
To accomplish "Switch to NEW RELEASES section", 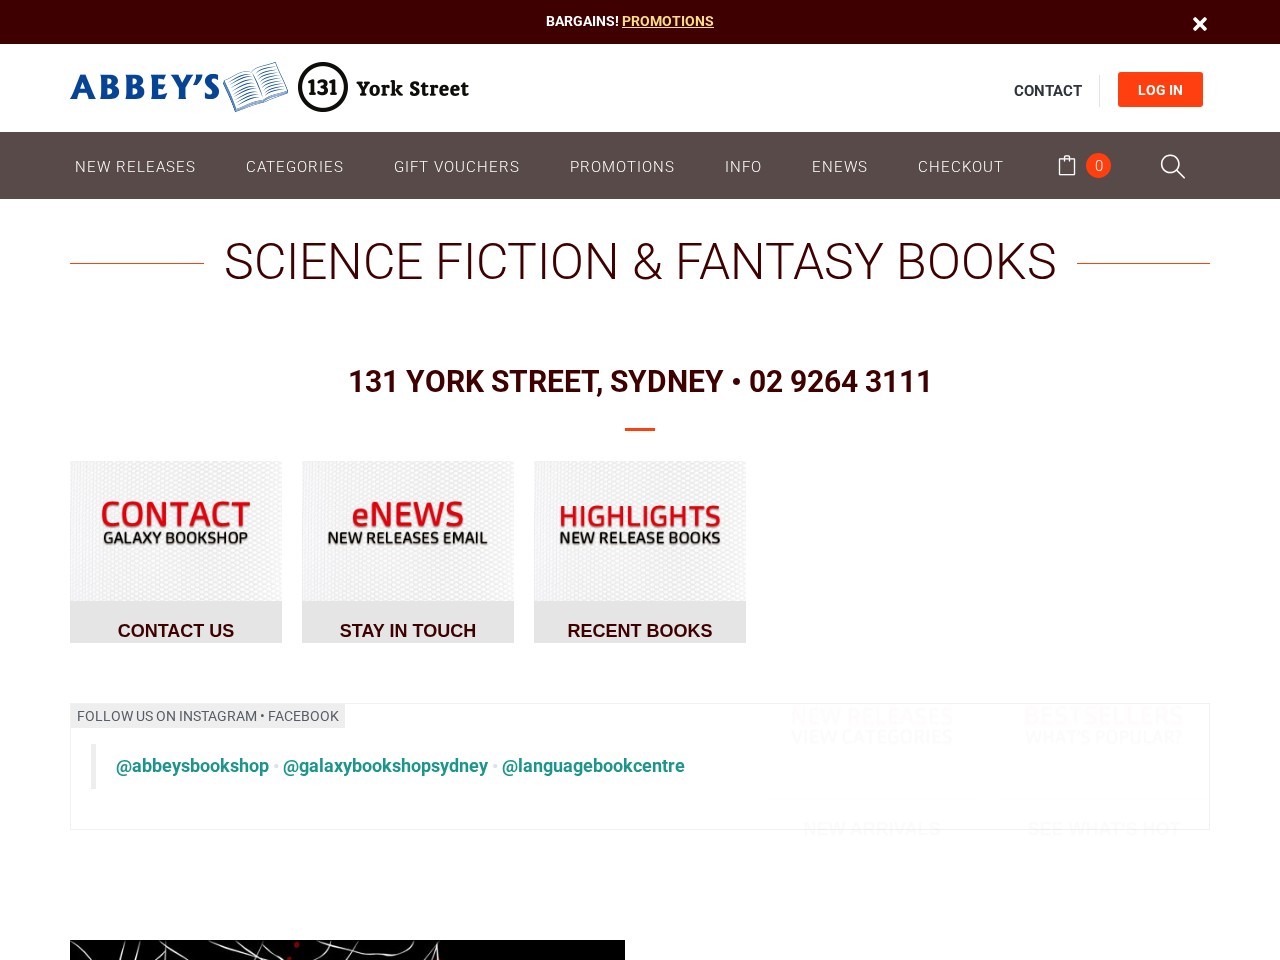I will [x=135, y=166].
